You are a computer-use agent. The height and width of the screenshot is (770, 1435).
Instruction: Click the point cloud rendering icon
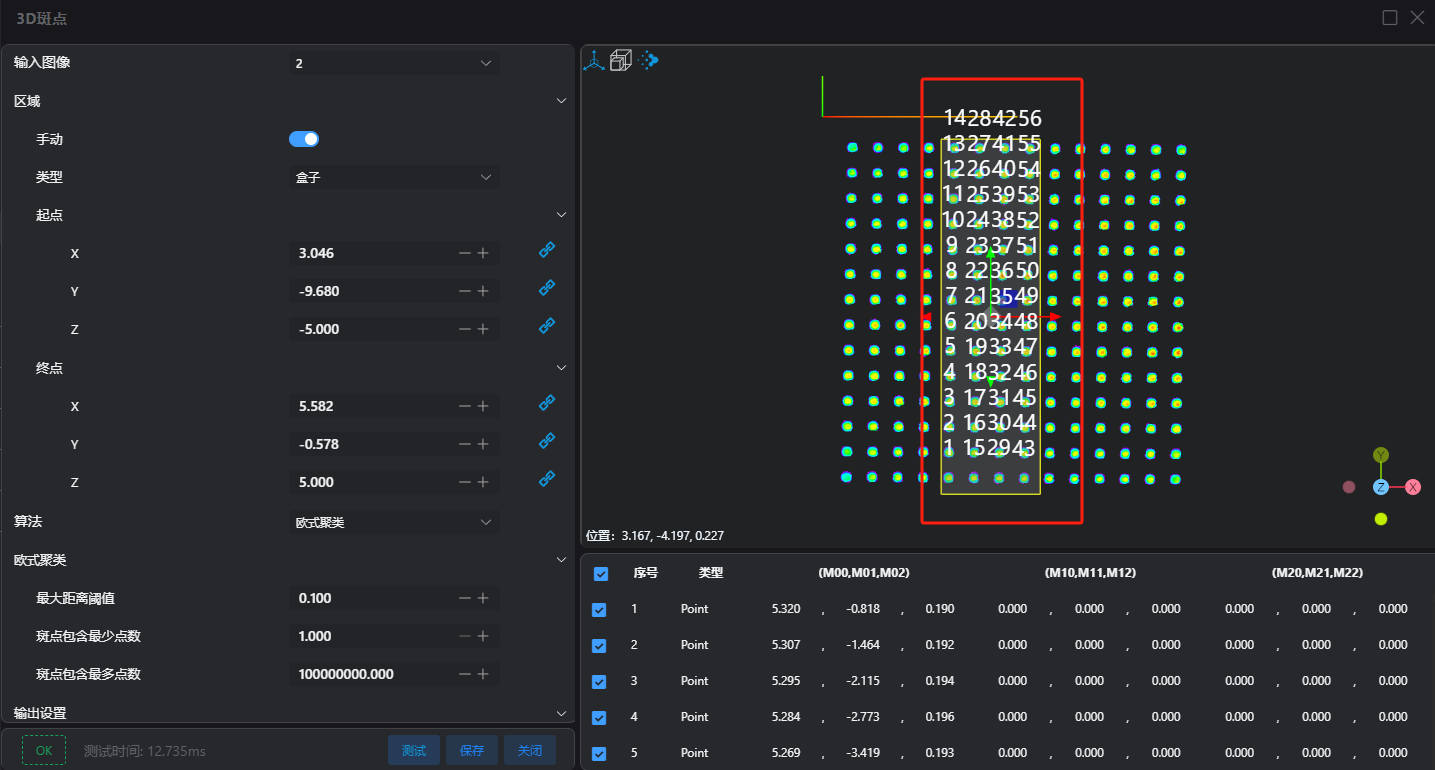coord(648,61)
